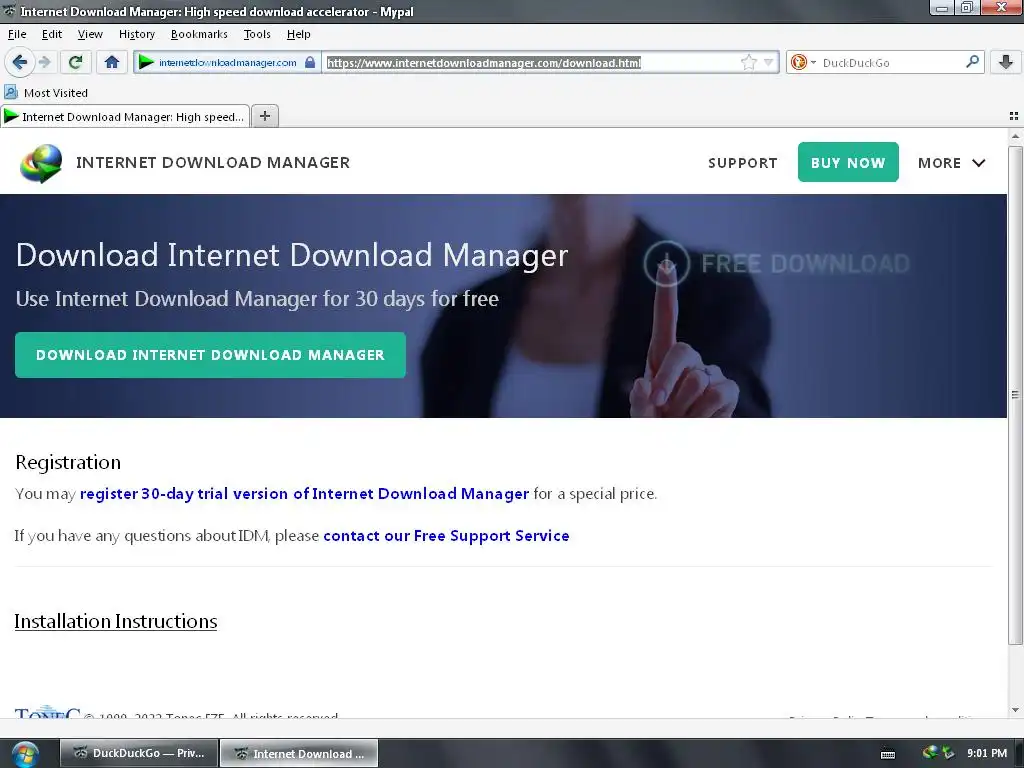Reload the current page
This screenshot has height=768, width=1024.
click(x=75, y=62)
